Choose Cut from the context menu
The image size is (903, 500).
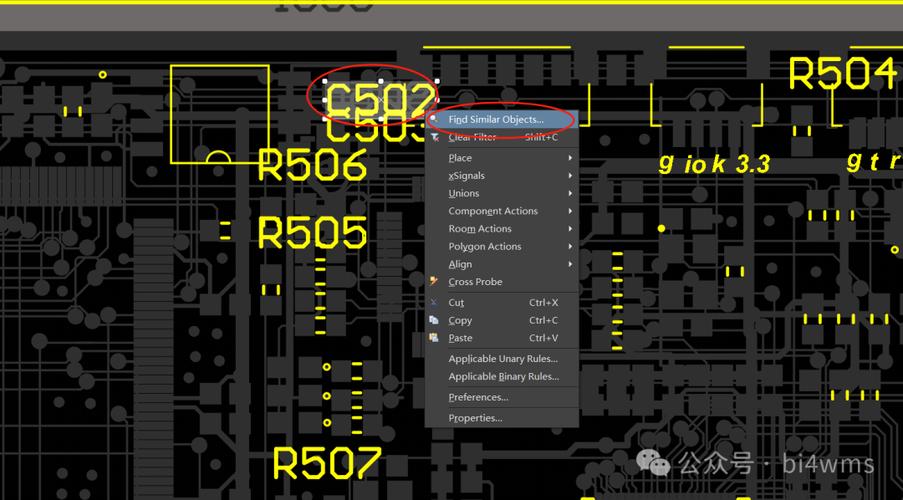pos(502,302)
